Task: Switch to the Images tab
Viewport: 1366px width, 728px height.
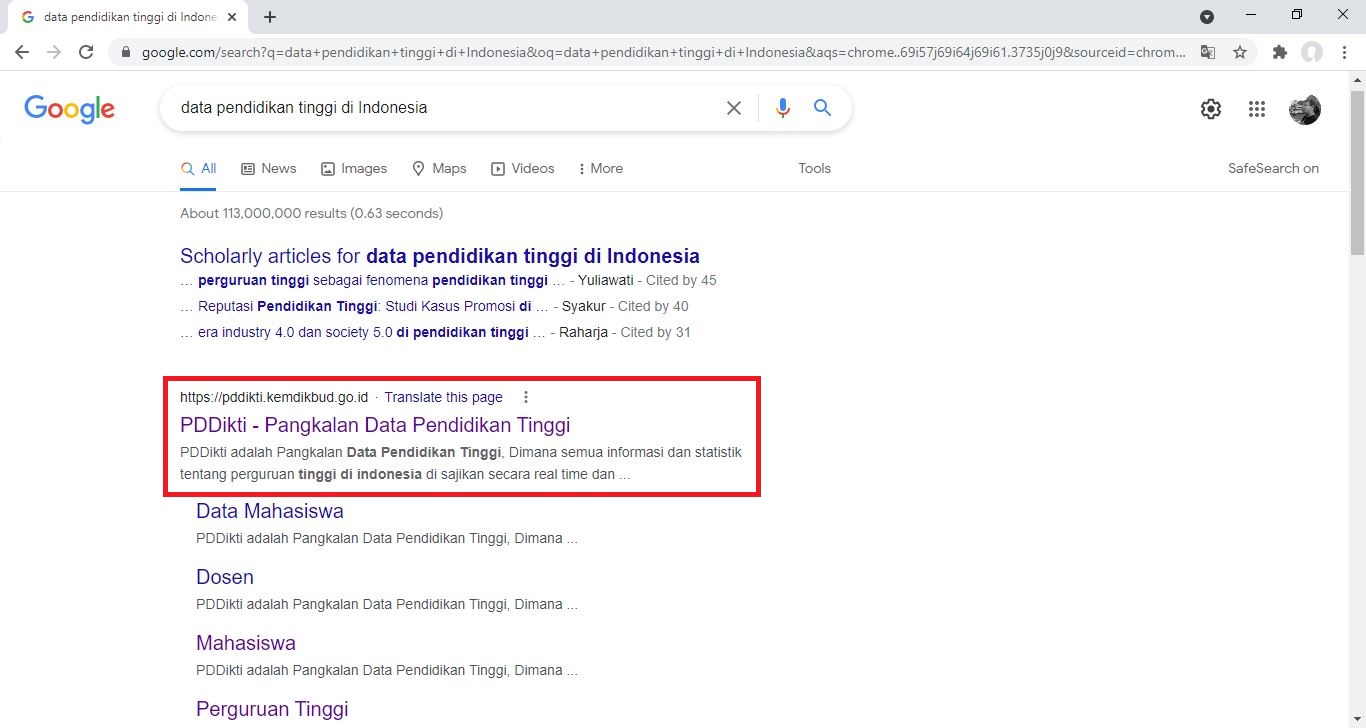Action: (354, 168)
